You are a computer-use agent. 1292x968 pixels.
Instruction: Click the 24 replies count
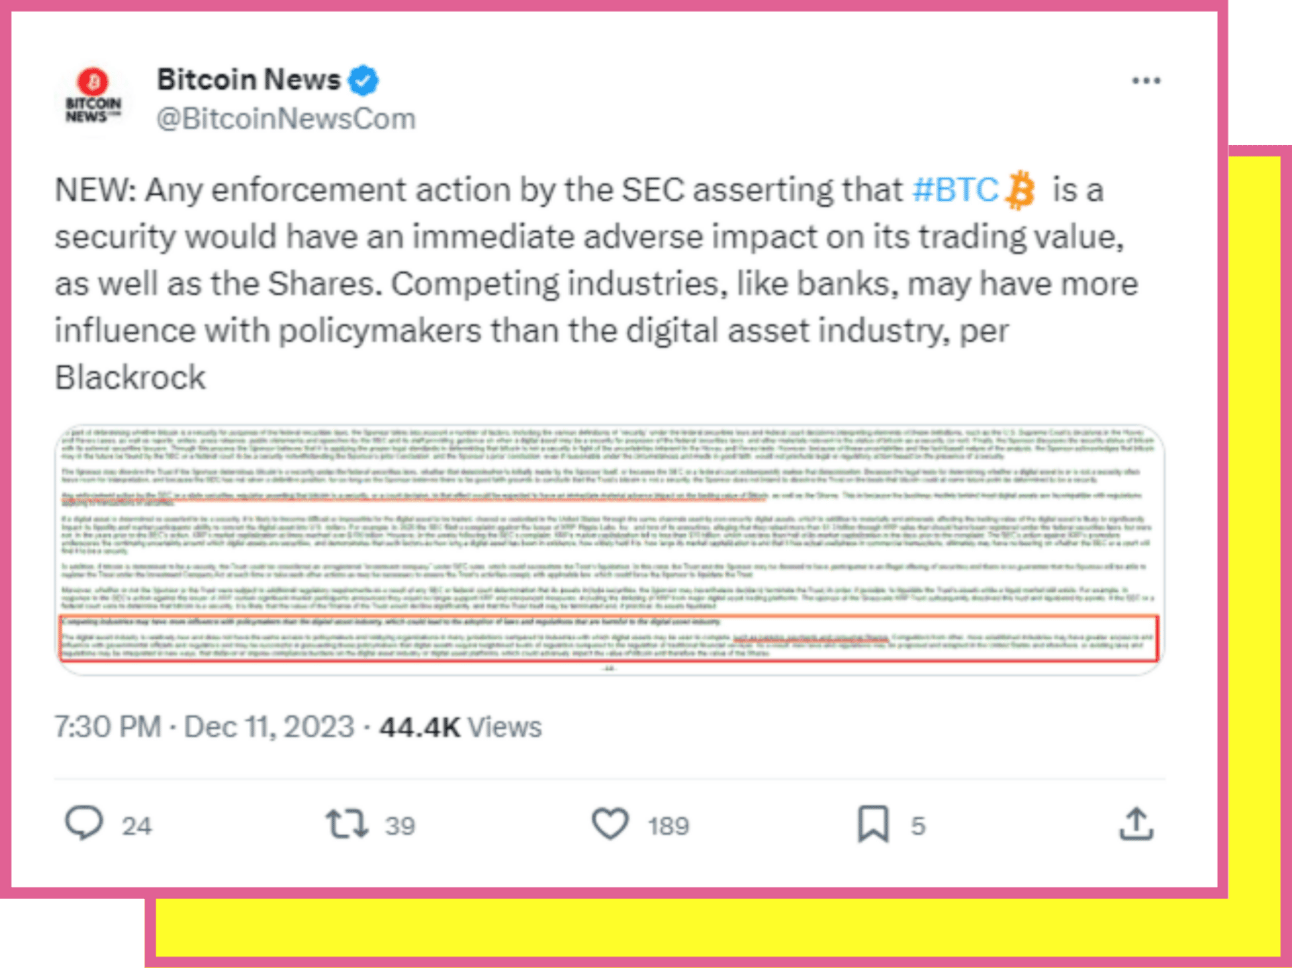click(137, 826)
